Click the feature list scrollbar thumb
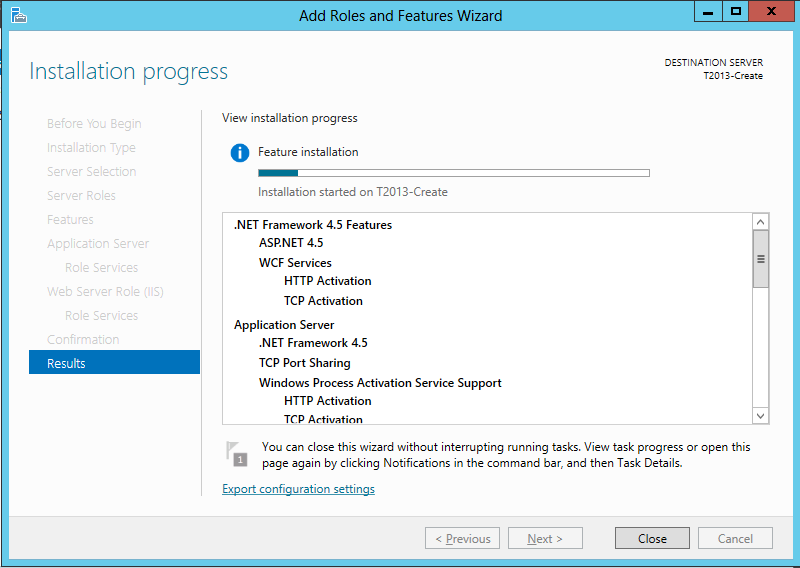 click(760, 258)
